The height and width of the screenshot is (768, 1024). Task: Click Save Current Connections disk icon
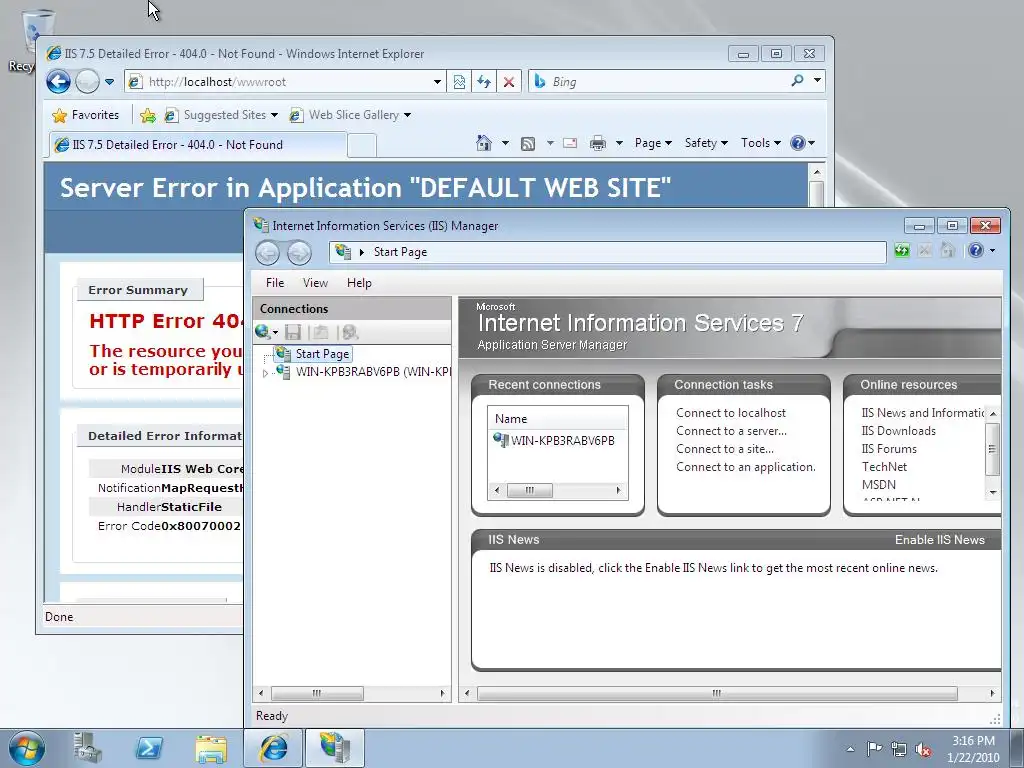click(x=293, y=332)
